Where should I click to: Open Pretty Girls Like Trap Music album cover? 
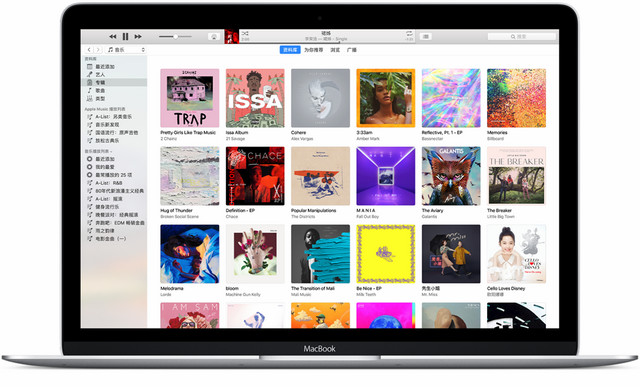click(x=190, y=98)
